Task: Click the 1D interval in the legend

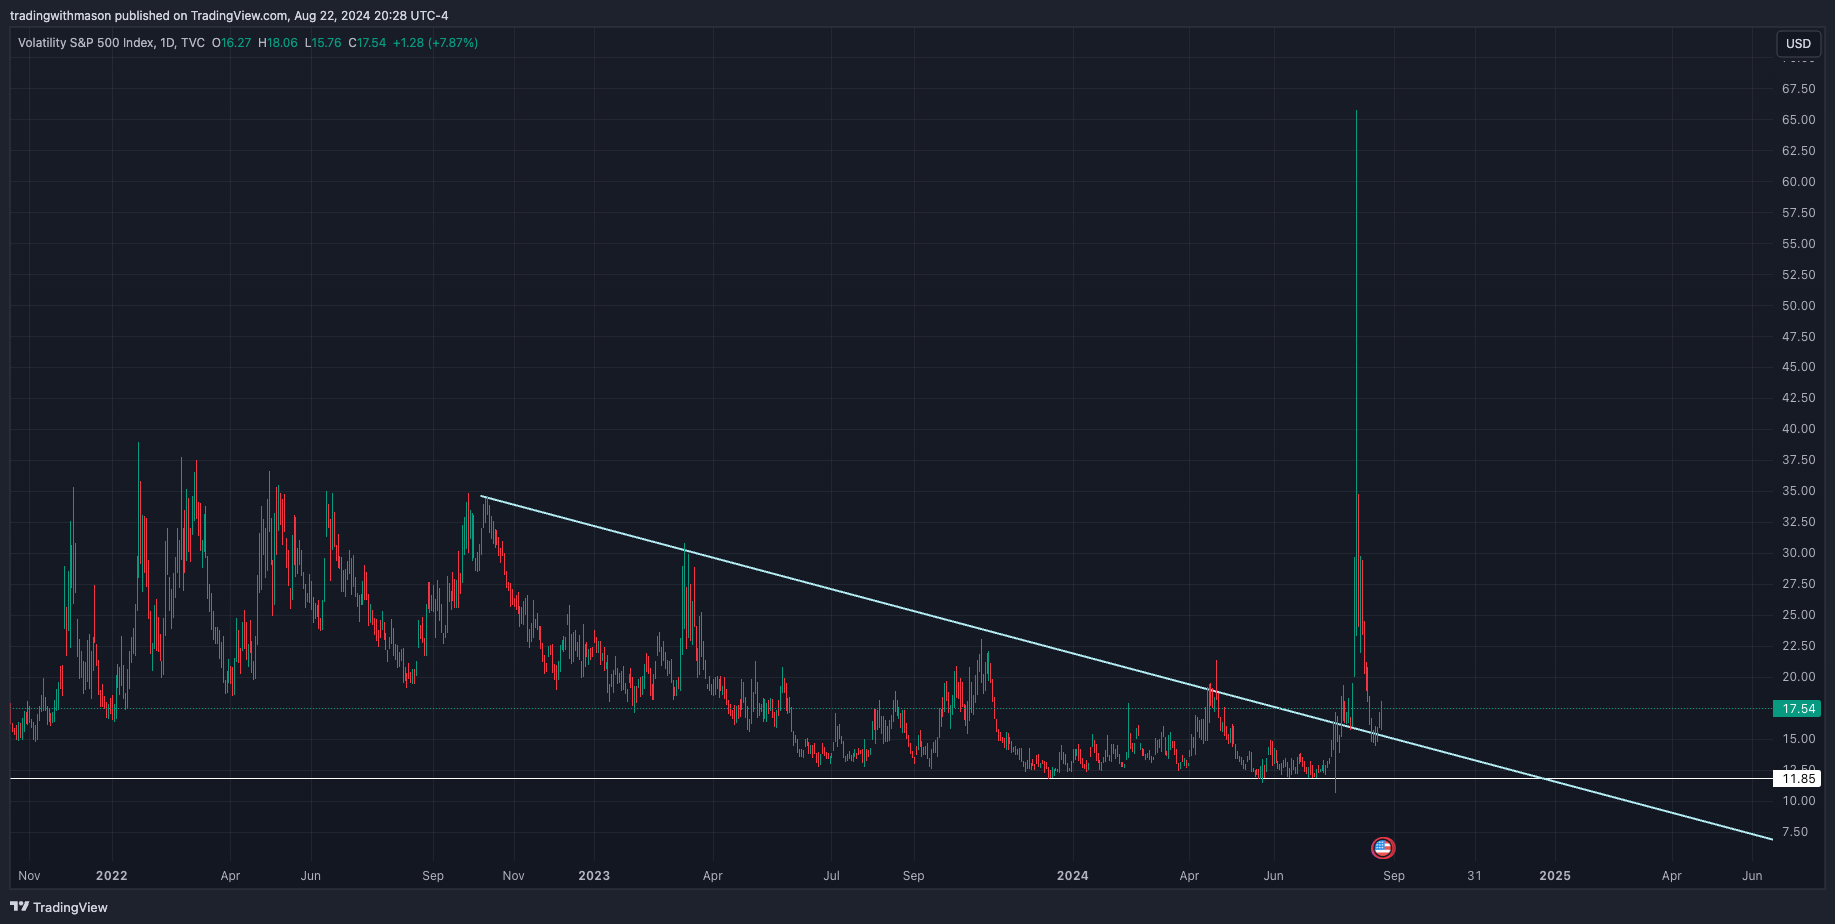Action: (167, 43)
